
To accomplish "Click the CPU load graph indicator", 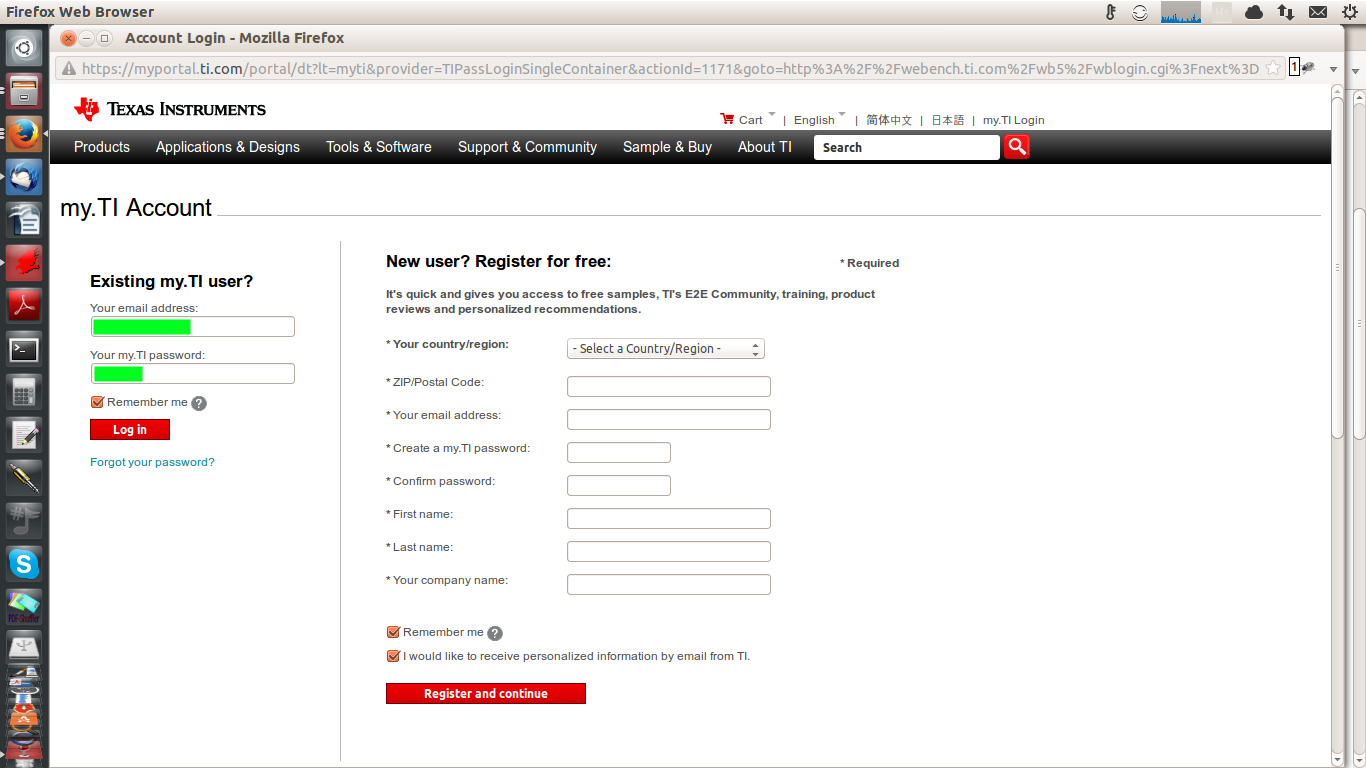I will 1181,12.
